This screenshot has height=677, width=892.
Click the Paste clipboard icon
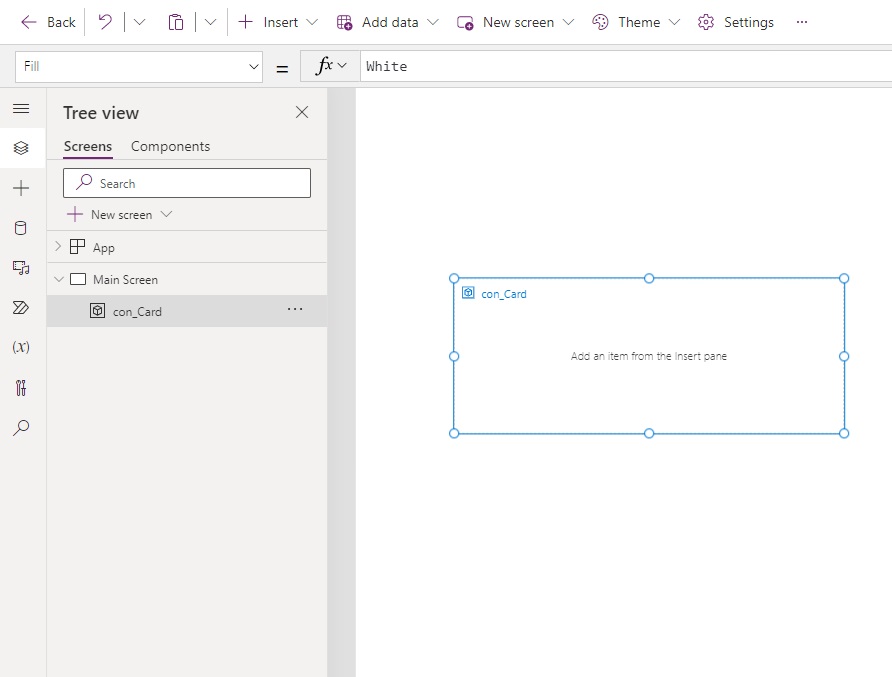176,22
